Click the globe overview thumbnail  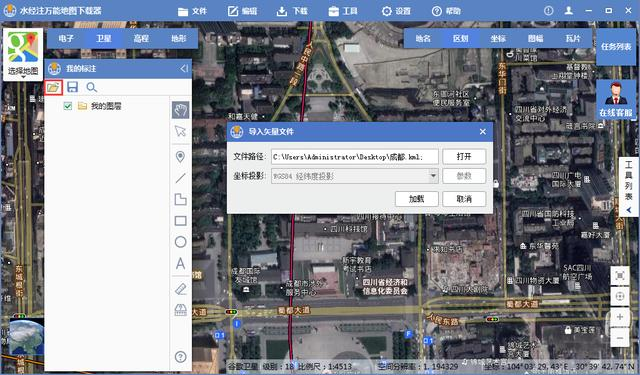click(x=26, y=338)
